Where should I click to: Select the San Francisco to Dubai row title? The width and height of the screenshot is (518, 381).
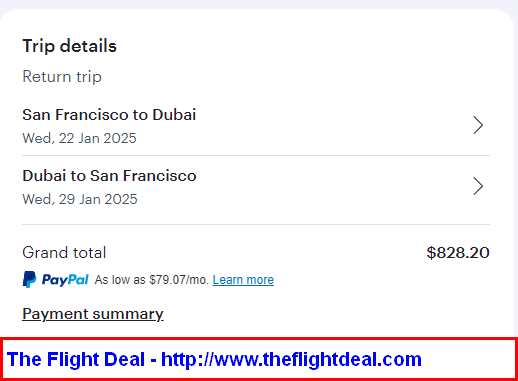click(109, 115)
